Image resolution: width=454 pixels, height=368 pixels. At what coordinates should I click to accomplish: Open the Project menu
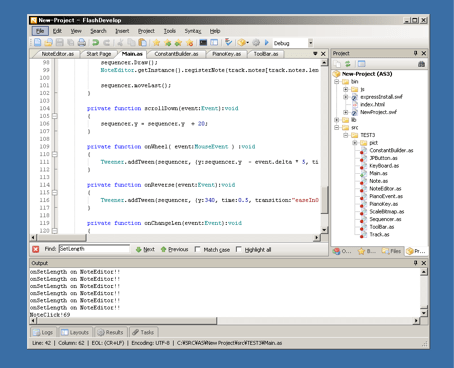pyautogui.click(x=146, y=31)
